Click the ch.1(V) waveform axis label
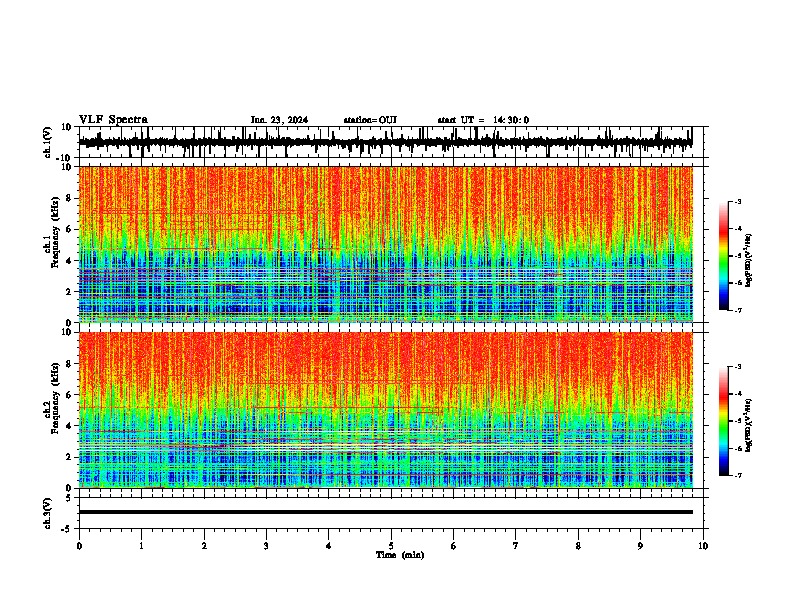 48,142
